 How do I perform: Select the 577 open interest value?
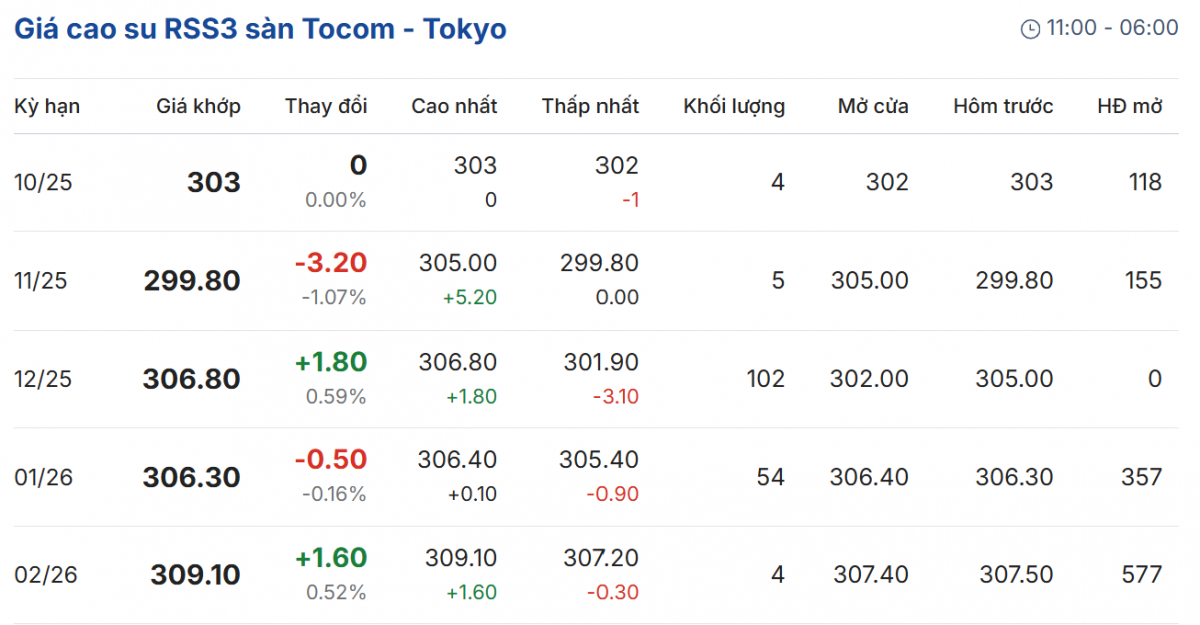[1141, 575]
